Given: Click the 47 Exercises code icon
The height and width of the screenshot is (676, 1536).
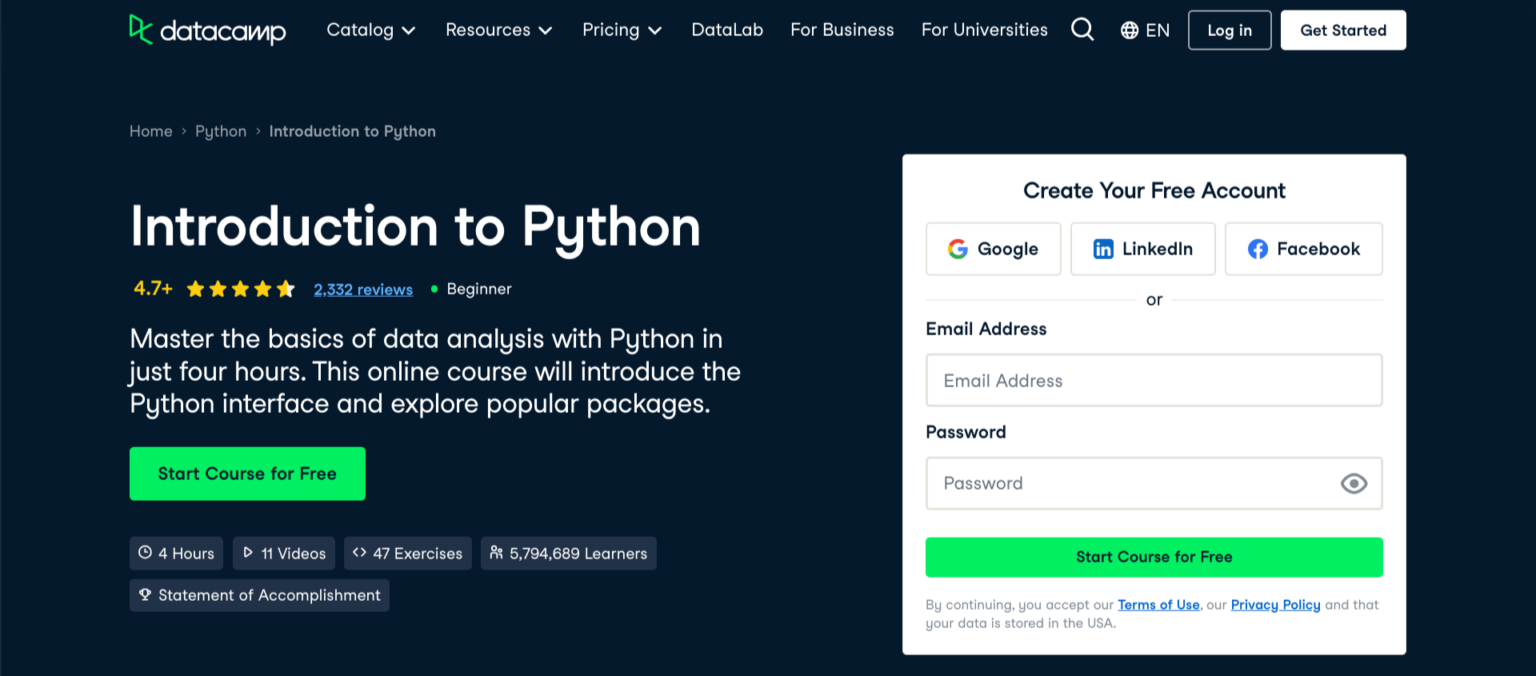Looking at the screenshot, I should (x=360, y=553).
